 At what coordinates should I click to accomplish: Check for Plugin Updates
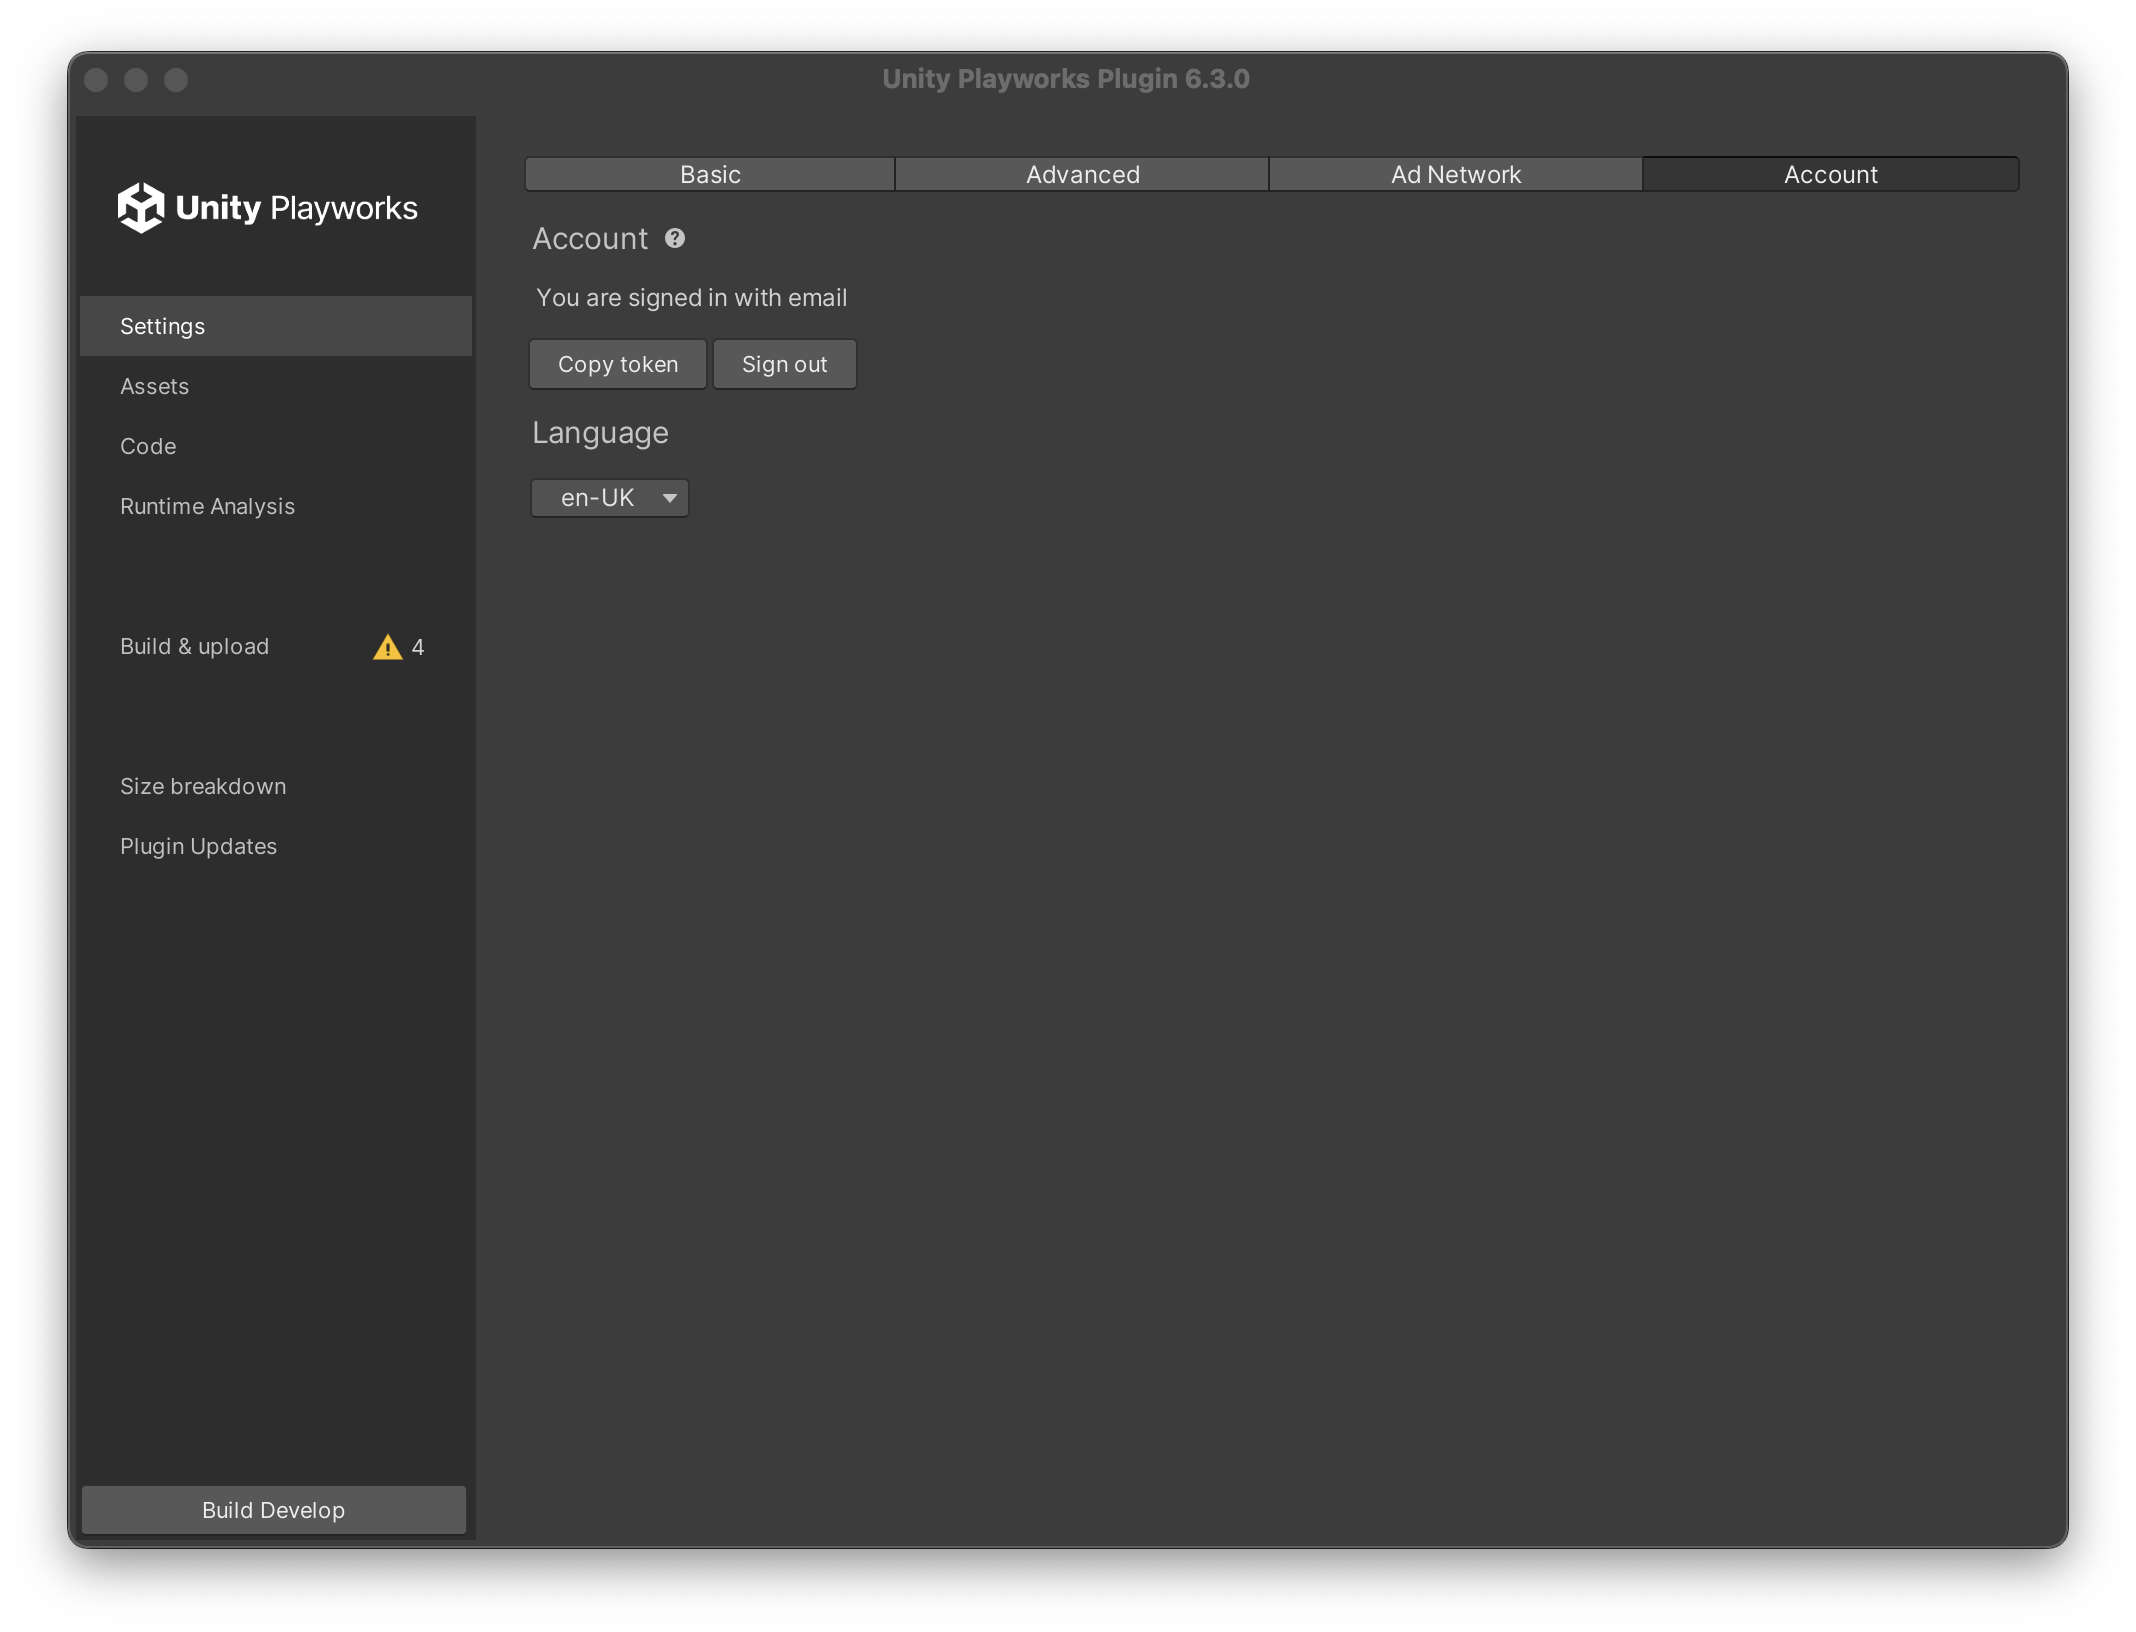point(276,846)
